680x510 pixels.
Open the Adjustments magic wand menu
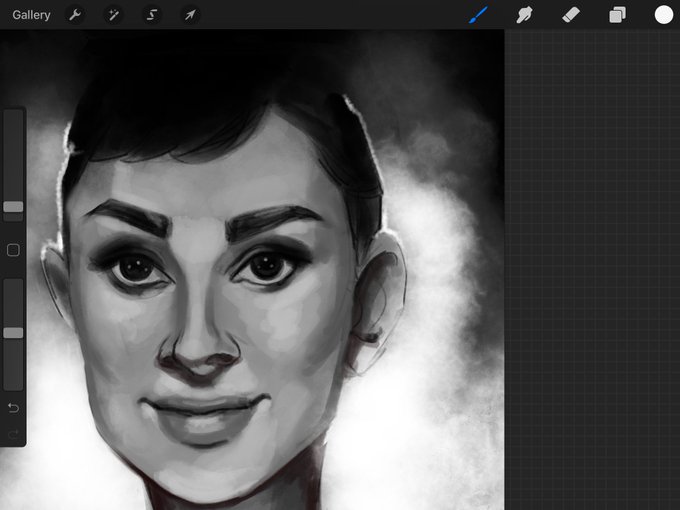(113, 15)
